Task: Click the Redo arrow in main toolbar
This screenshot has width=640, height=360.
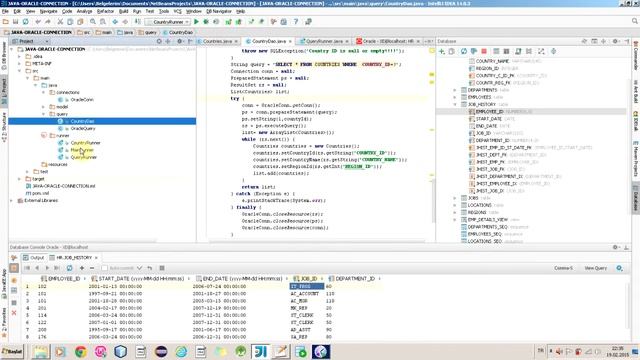Action: pos(47,22)
